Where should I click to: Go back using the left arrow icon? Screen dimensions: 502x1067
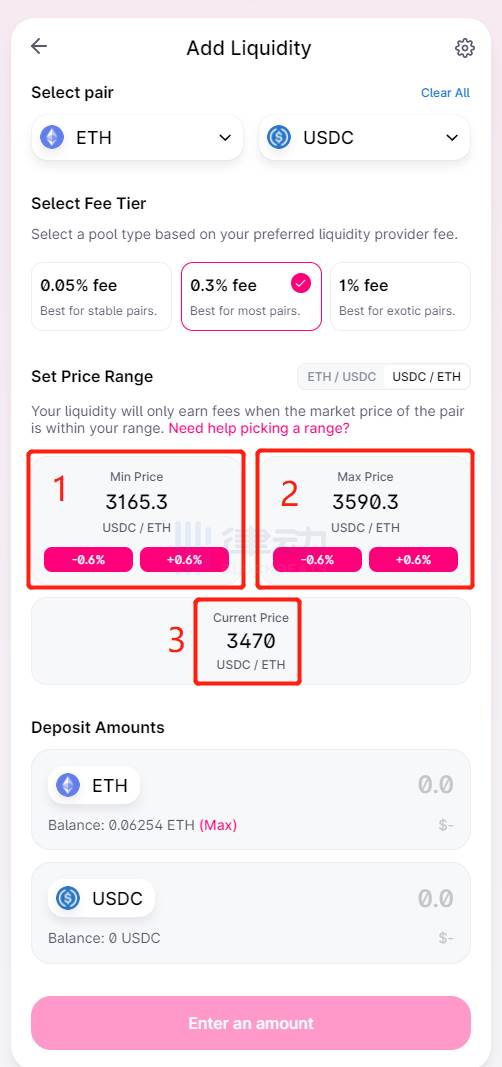click(x=39, y=46)
